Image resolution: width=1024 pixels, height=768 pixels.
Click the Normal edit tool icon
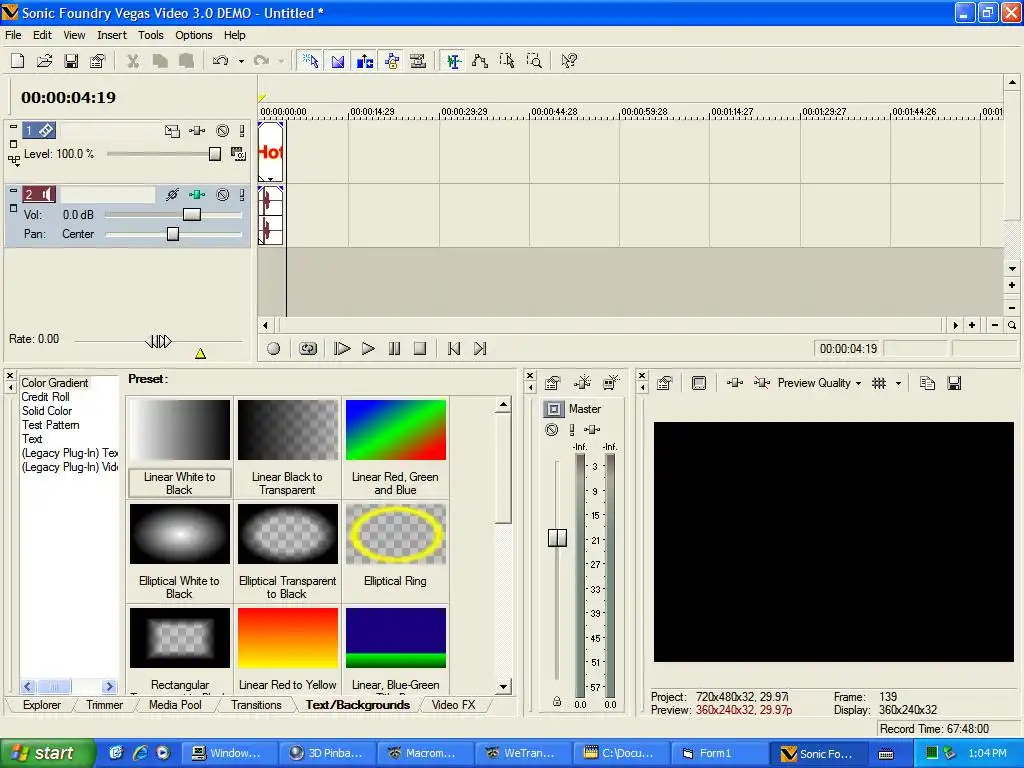click(x=453, y=61)
